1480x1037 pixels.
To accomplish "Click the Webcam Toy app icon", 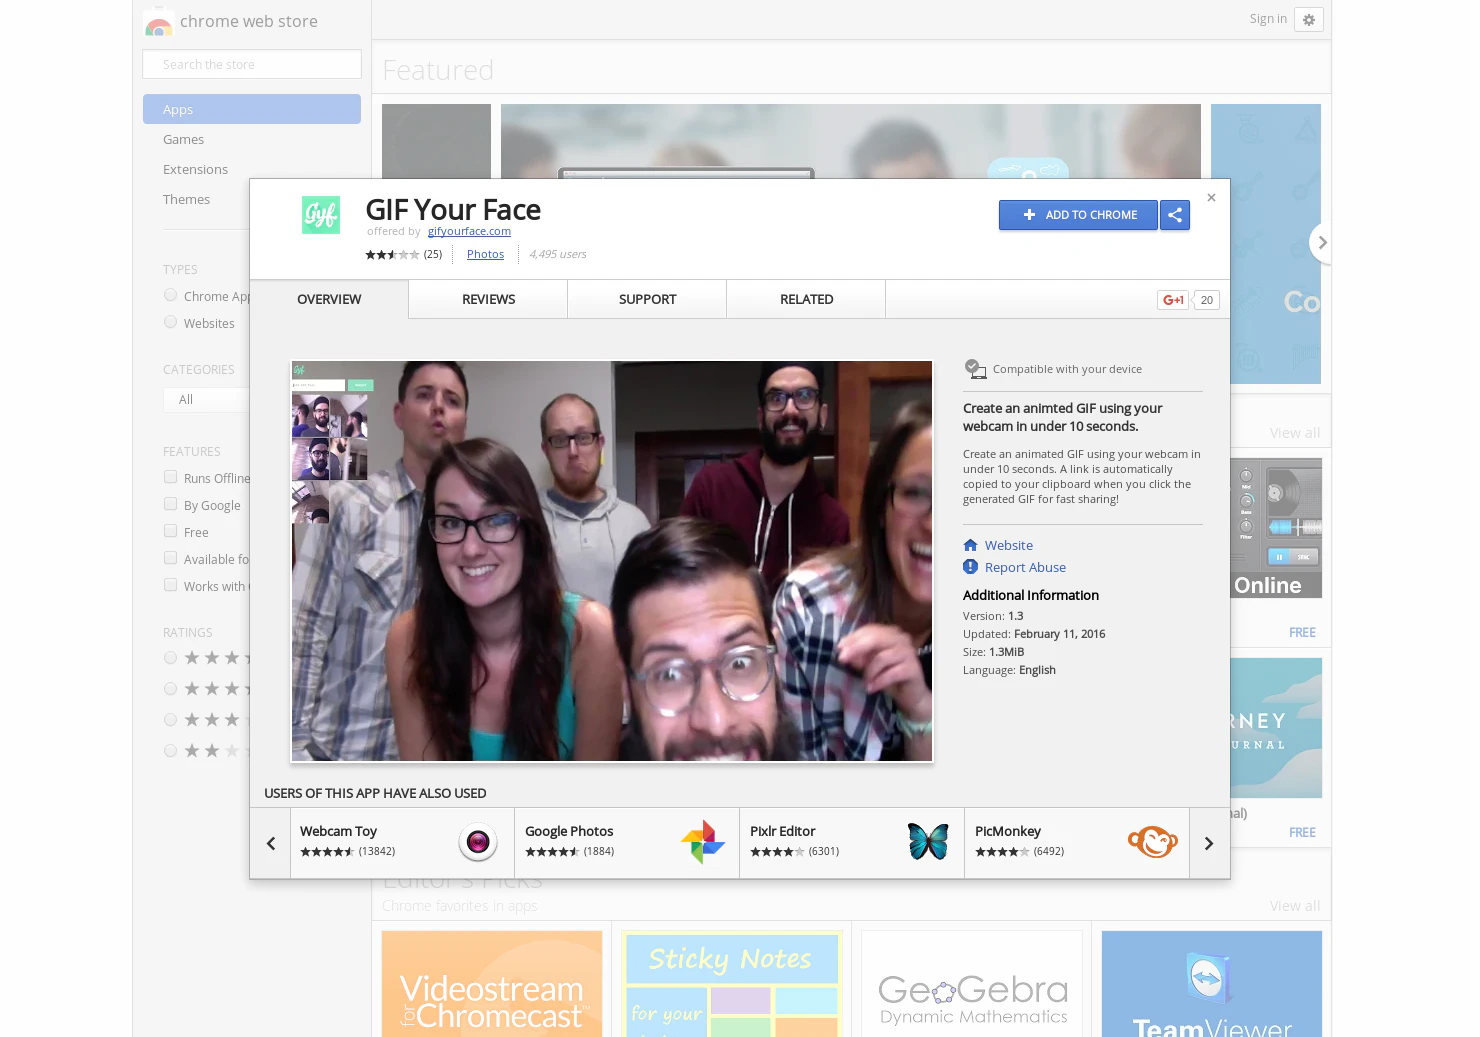I will [x=477, y=842].
